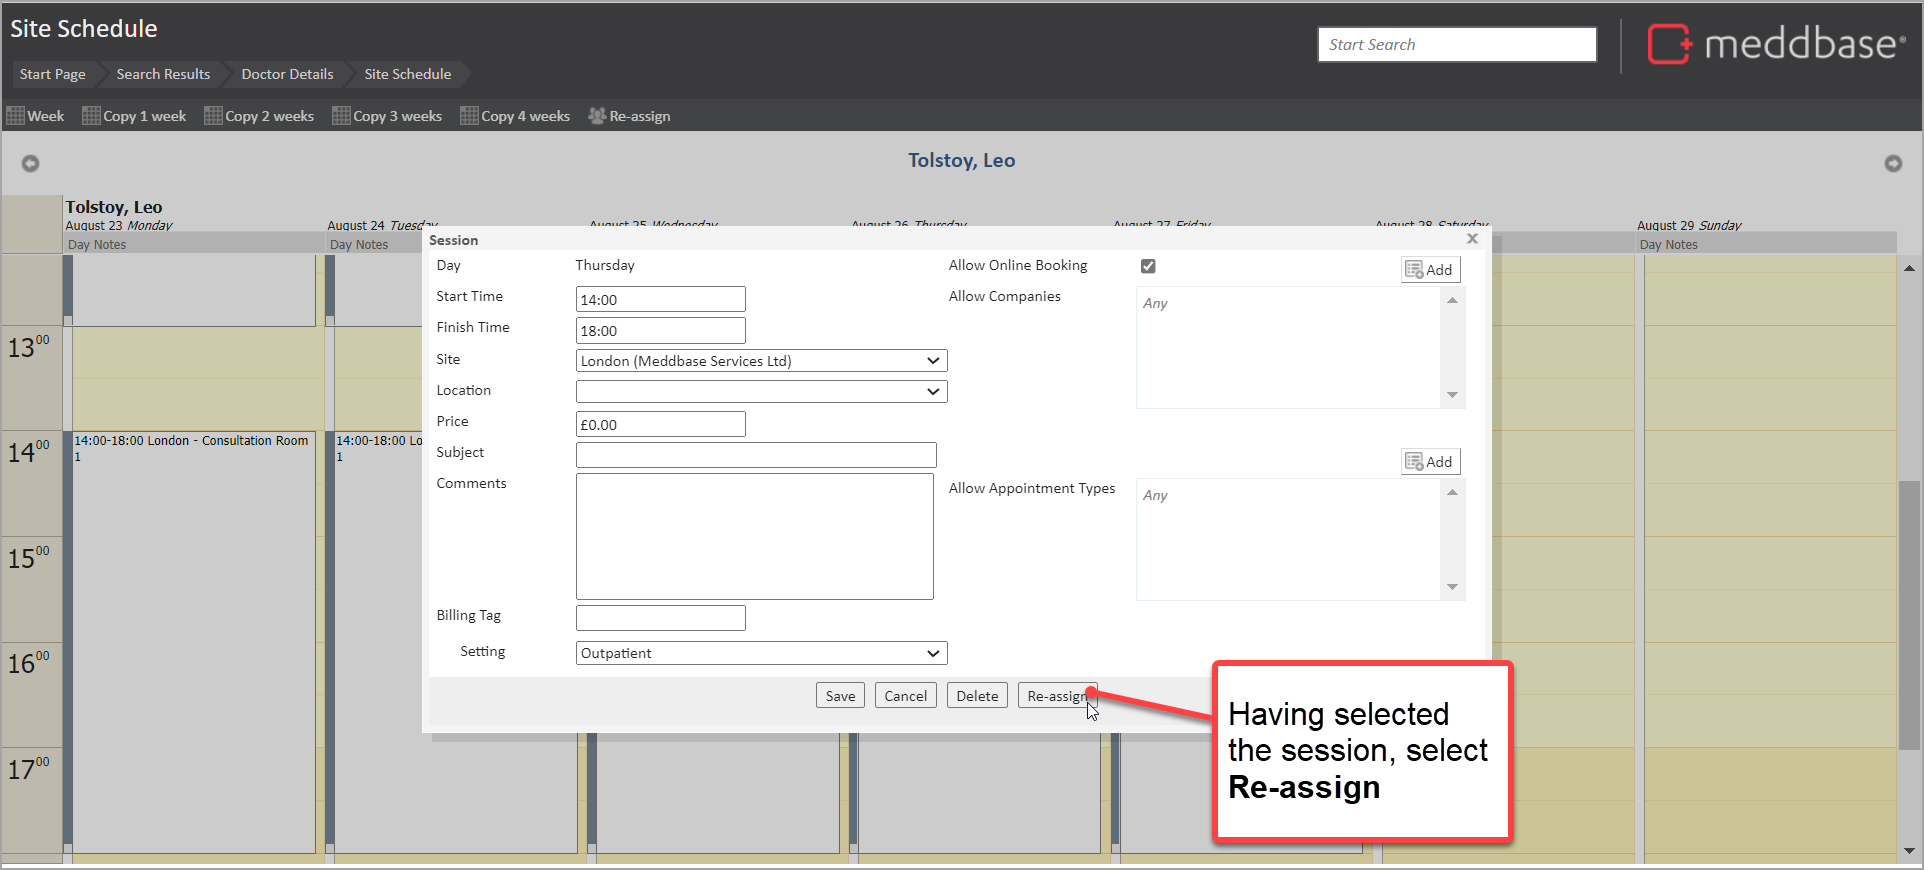Expand the Location dropdown
1924x870 pixels.
(761, 392)
